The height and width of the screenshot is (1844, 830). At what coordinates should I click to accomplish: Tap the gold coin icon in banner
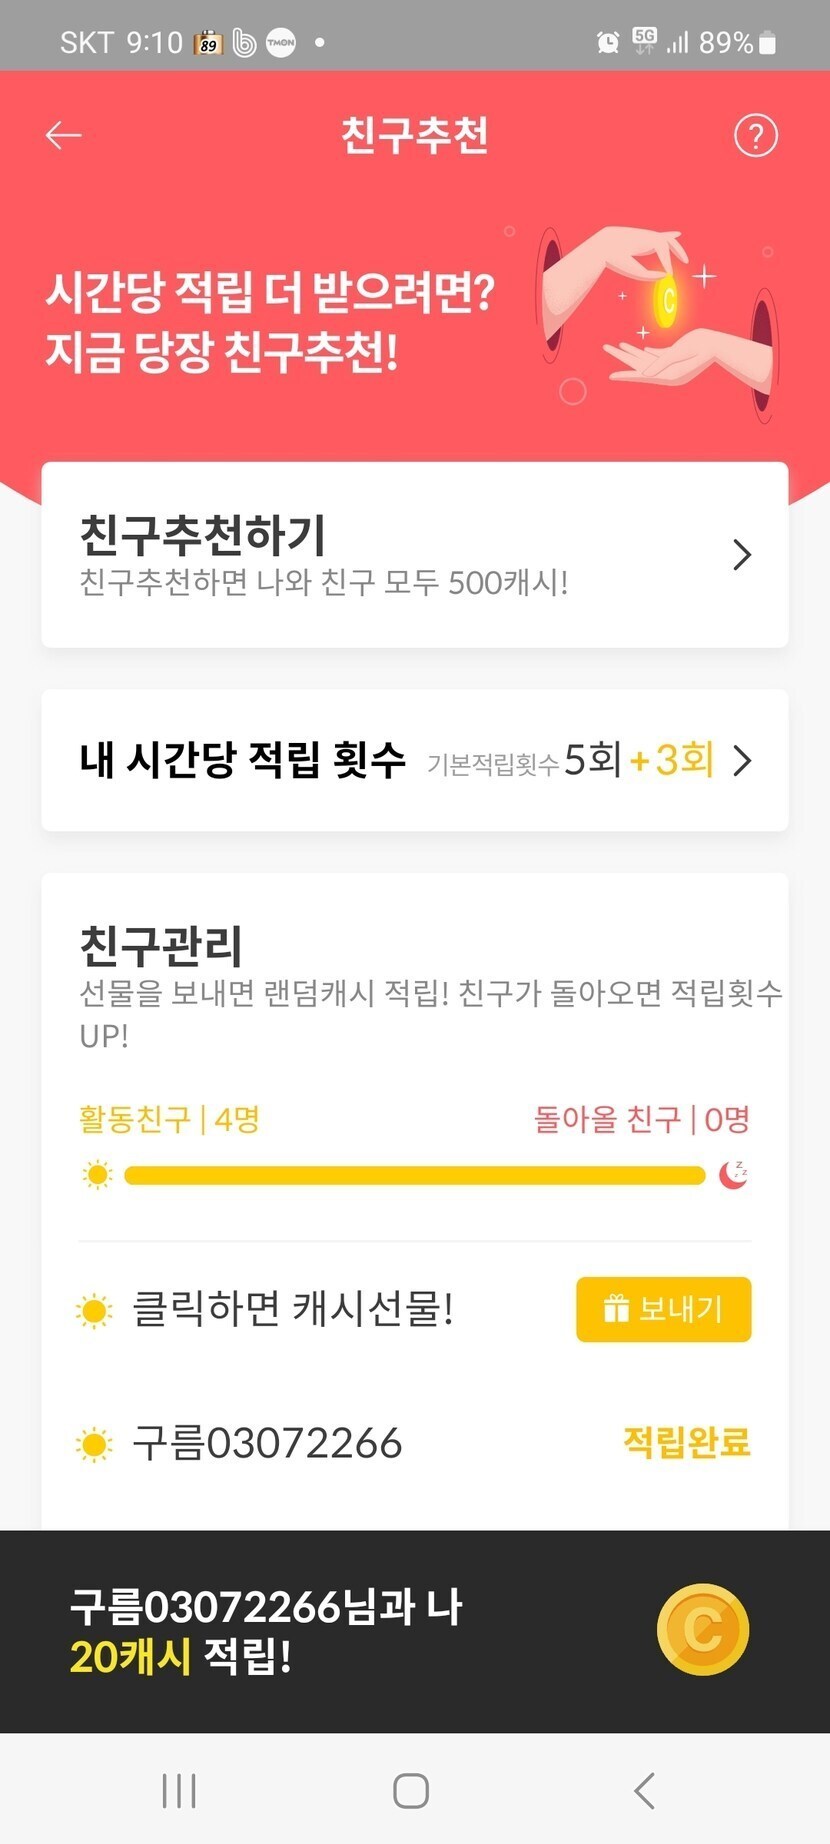coord(703,1629)
